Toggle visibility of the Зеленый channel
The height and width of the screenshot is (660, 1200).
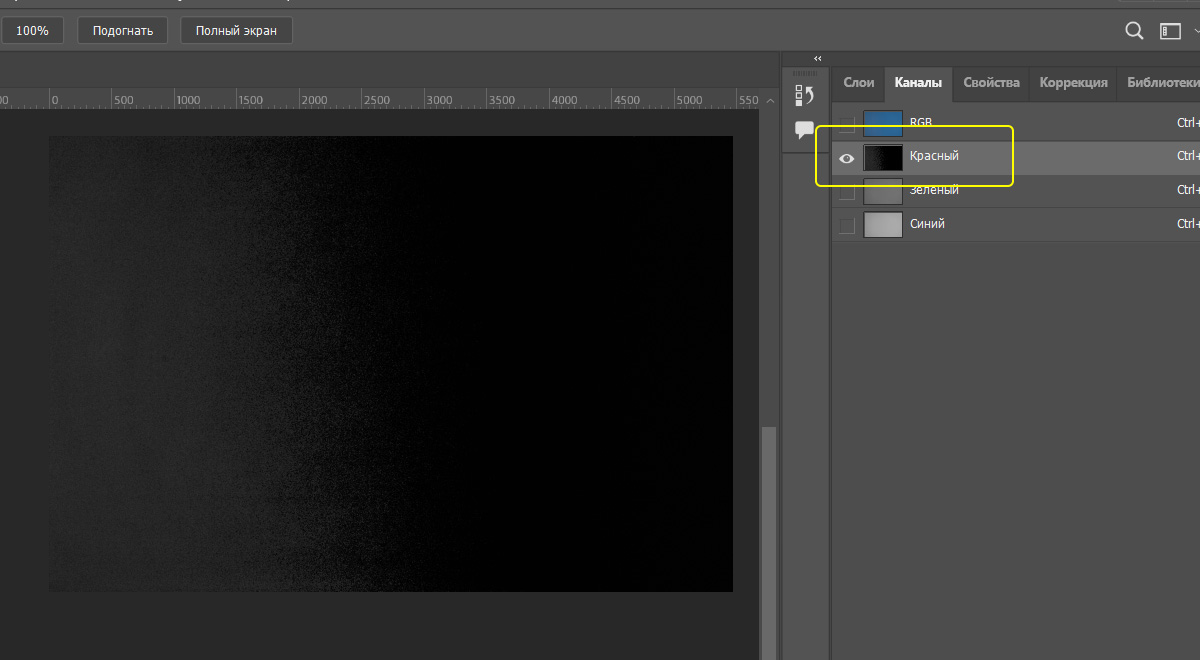click(847, 191)
